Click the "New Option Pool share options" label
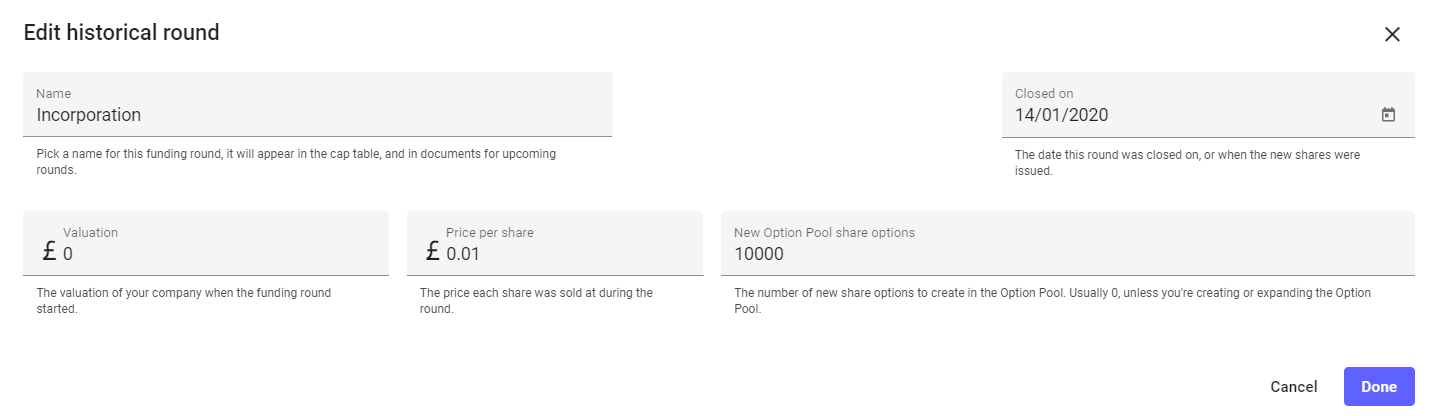Viewport: 1438px width, 416px height. point(824,232)
